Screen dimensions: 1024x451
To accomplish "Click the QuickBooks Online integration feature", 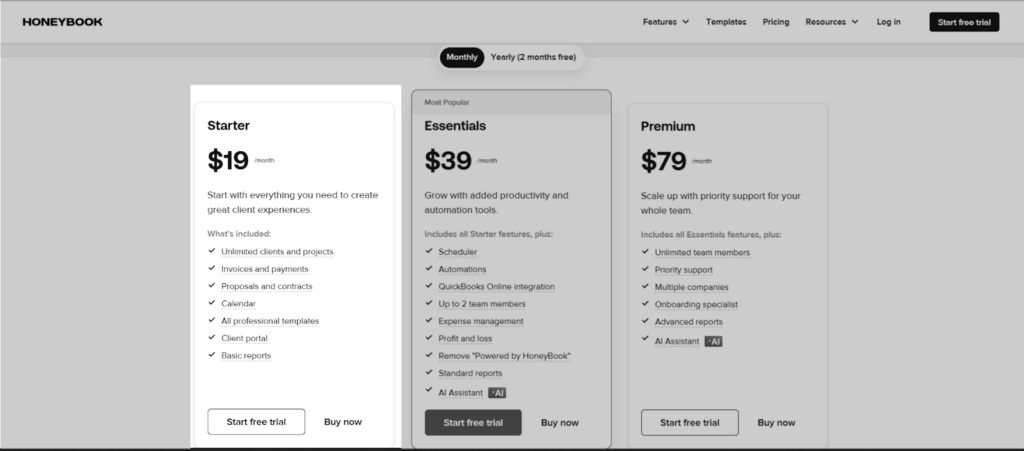I will pyautogui.click(x=496, y=287).
